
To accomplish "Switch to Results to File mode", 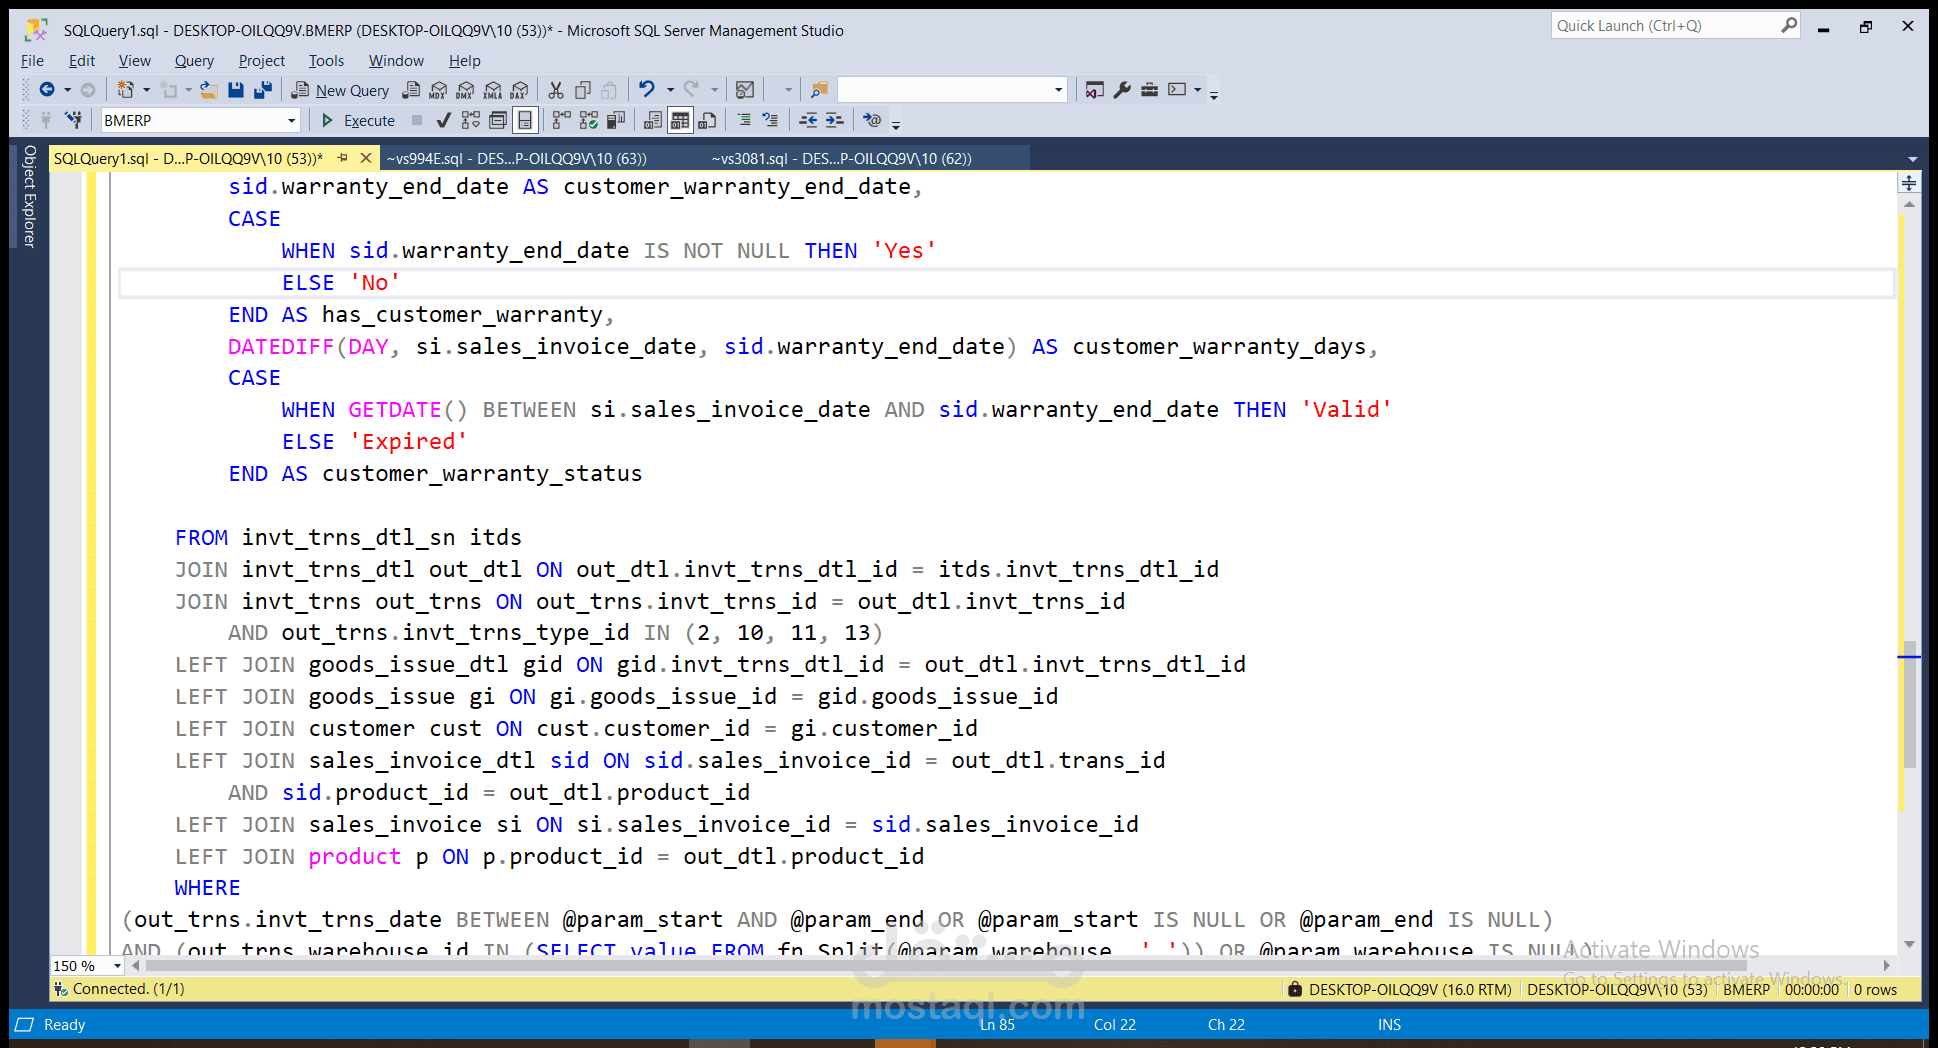I will pos(707,120).
